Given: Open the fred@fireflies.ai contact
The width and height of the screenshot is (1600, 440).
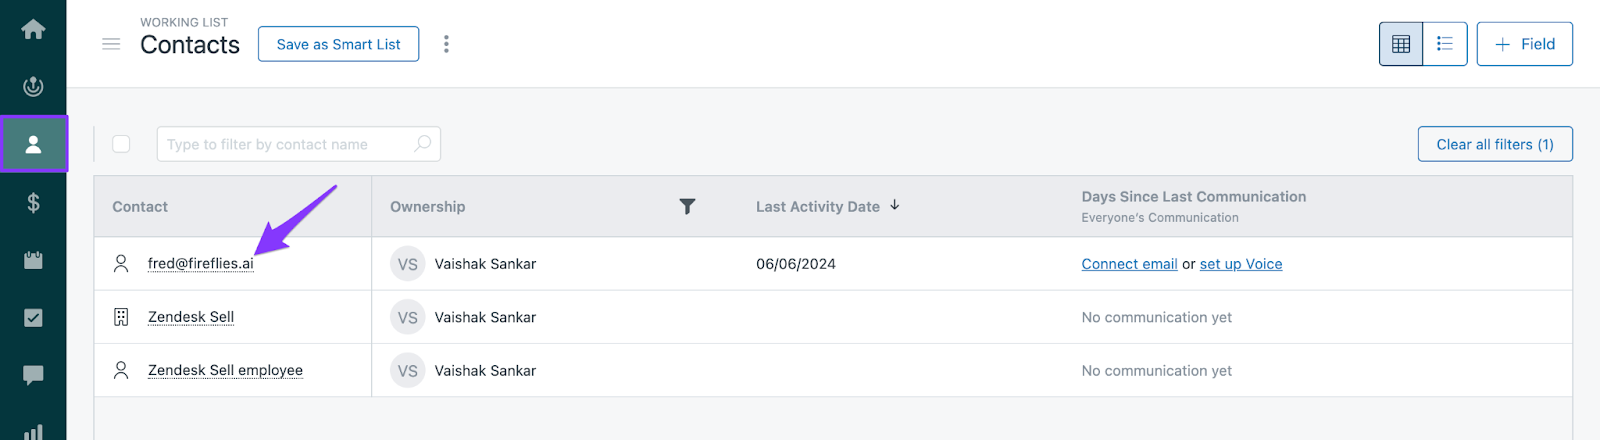Looking at the screenshot, I should pyautogui.click(x=200, y=264).
